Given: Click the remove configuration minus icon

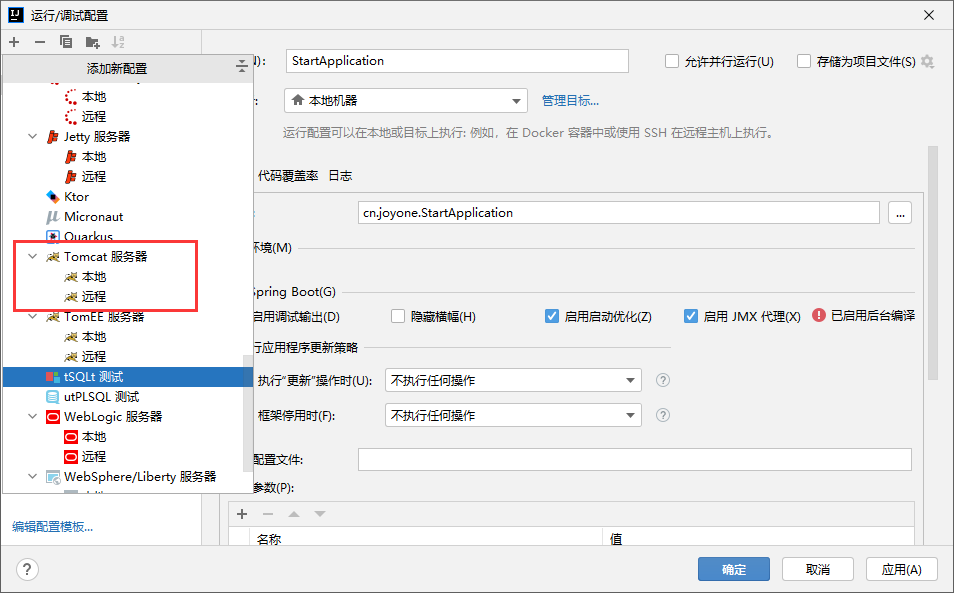Looking at the screenshot, I should [40, 42].
